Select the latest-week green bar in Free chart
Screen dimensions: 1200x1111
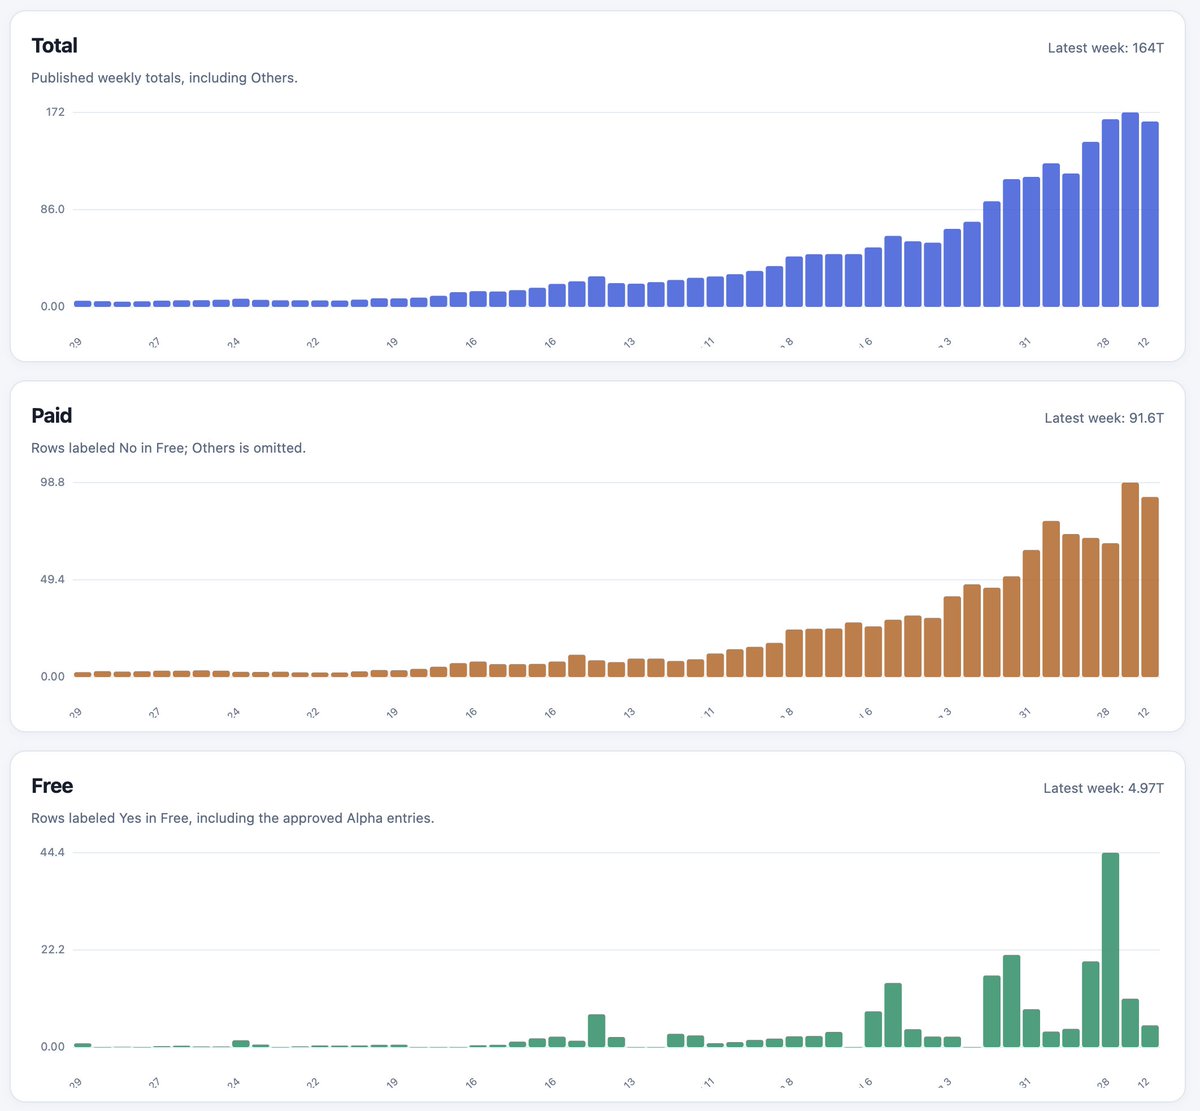(x=1150, y=1036)
